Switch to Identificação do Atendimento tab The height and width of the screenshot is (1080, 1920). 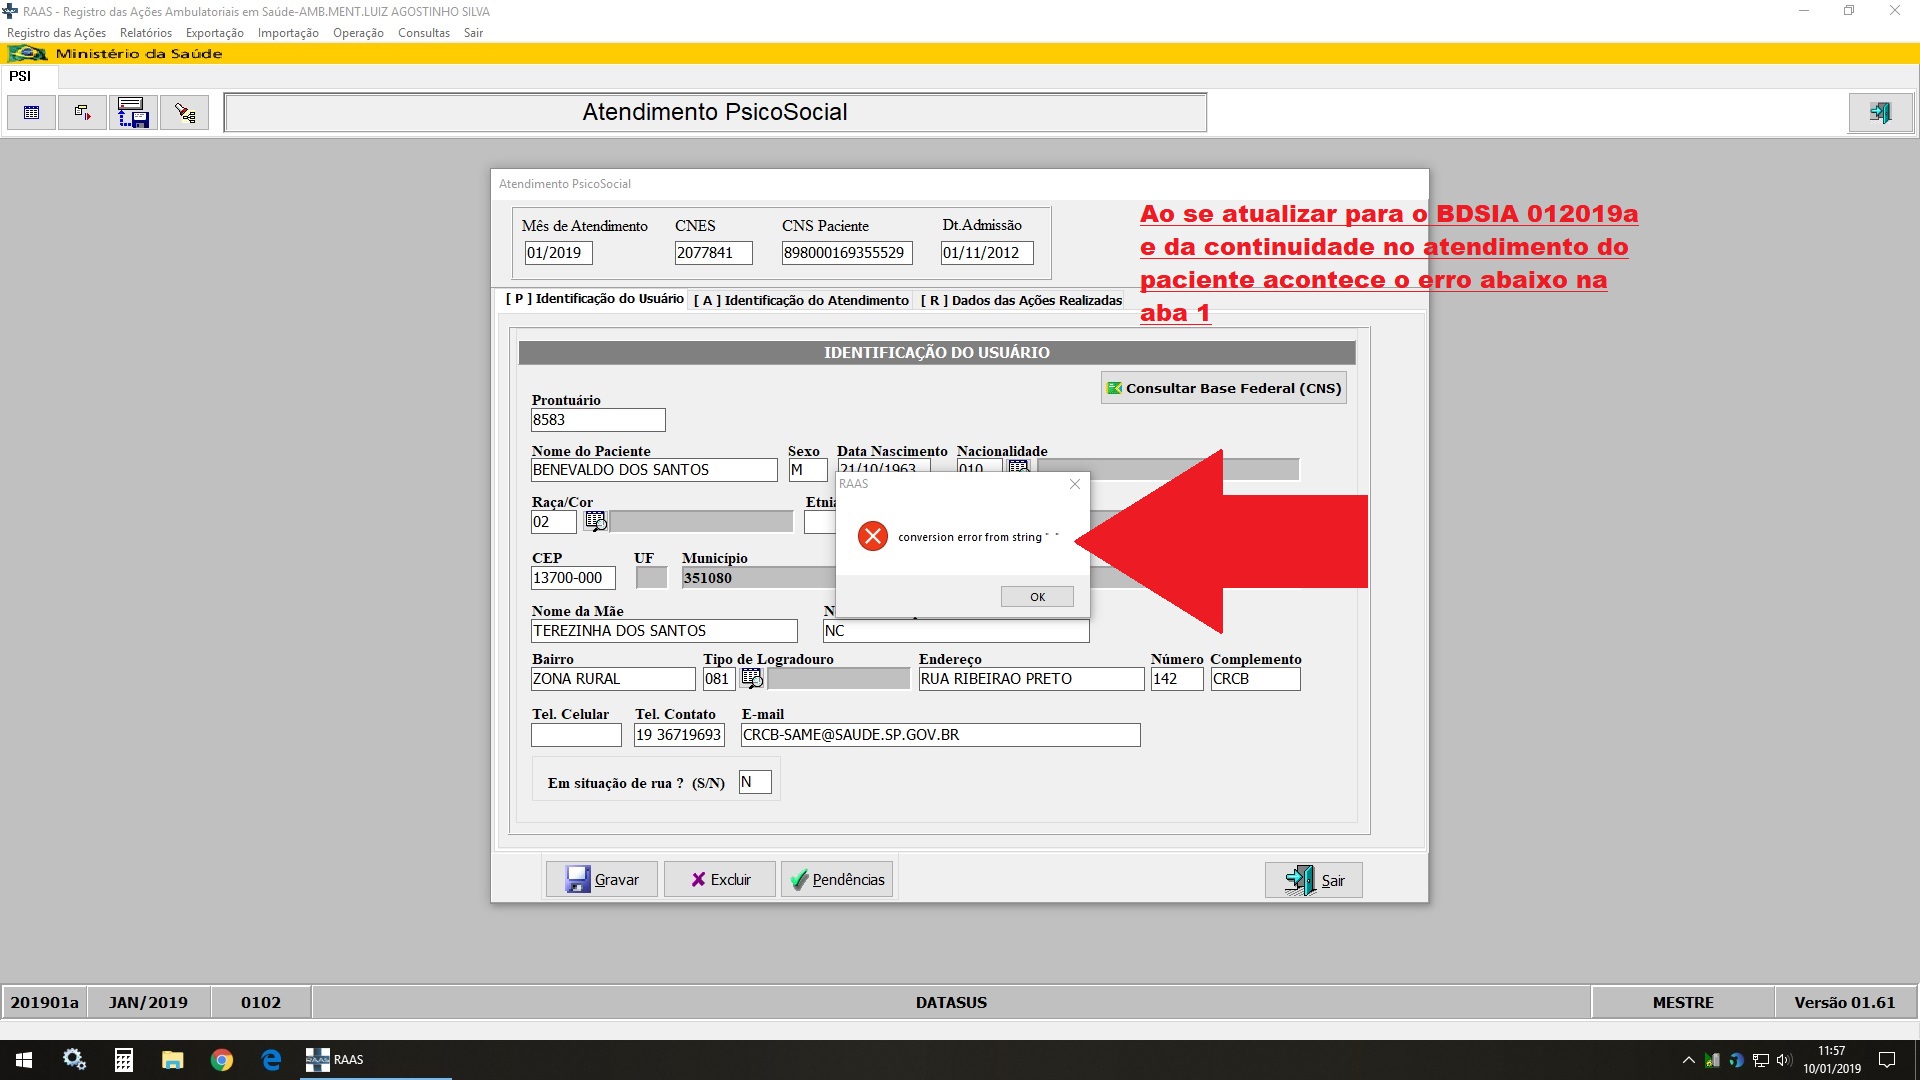point(801,300)
